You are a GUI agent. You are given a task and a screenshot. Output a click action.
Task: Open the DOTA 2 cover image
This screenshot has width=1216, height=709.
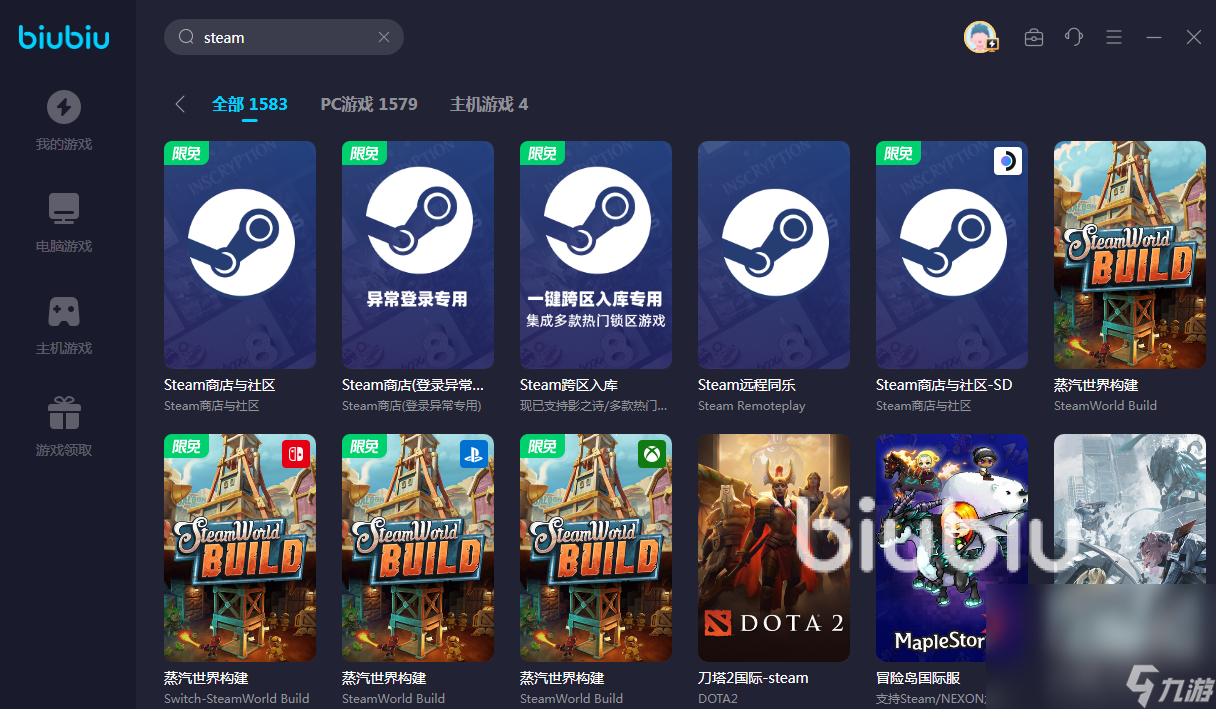774,548
